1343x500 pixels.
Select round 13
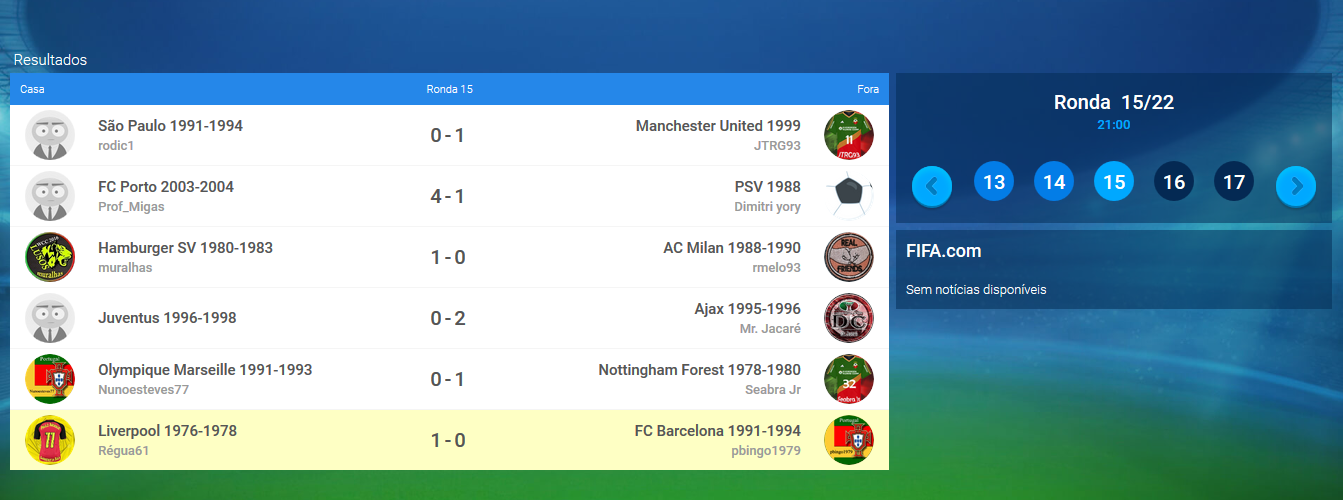point(994,182)
